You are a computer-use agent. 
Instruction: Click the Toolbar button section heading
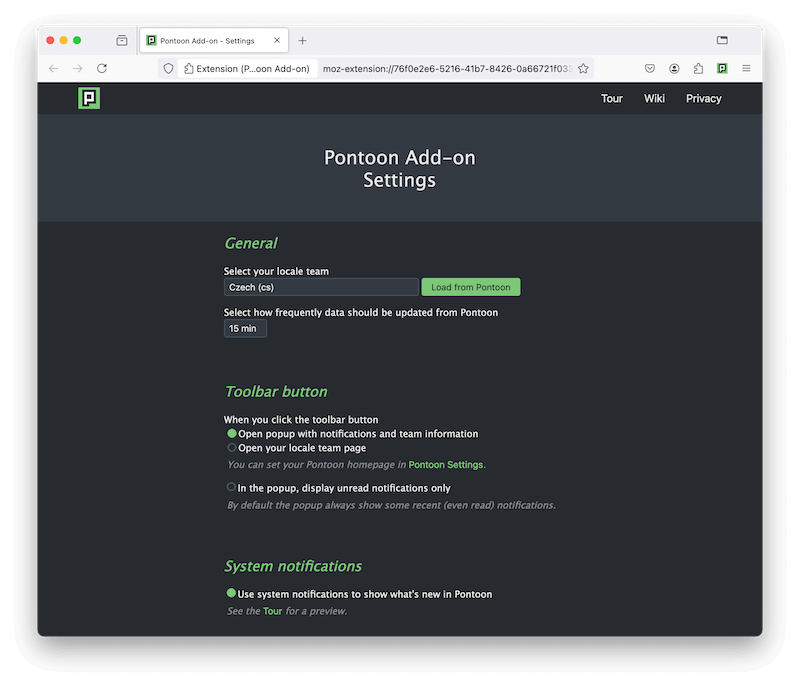(x=276, y=392)
